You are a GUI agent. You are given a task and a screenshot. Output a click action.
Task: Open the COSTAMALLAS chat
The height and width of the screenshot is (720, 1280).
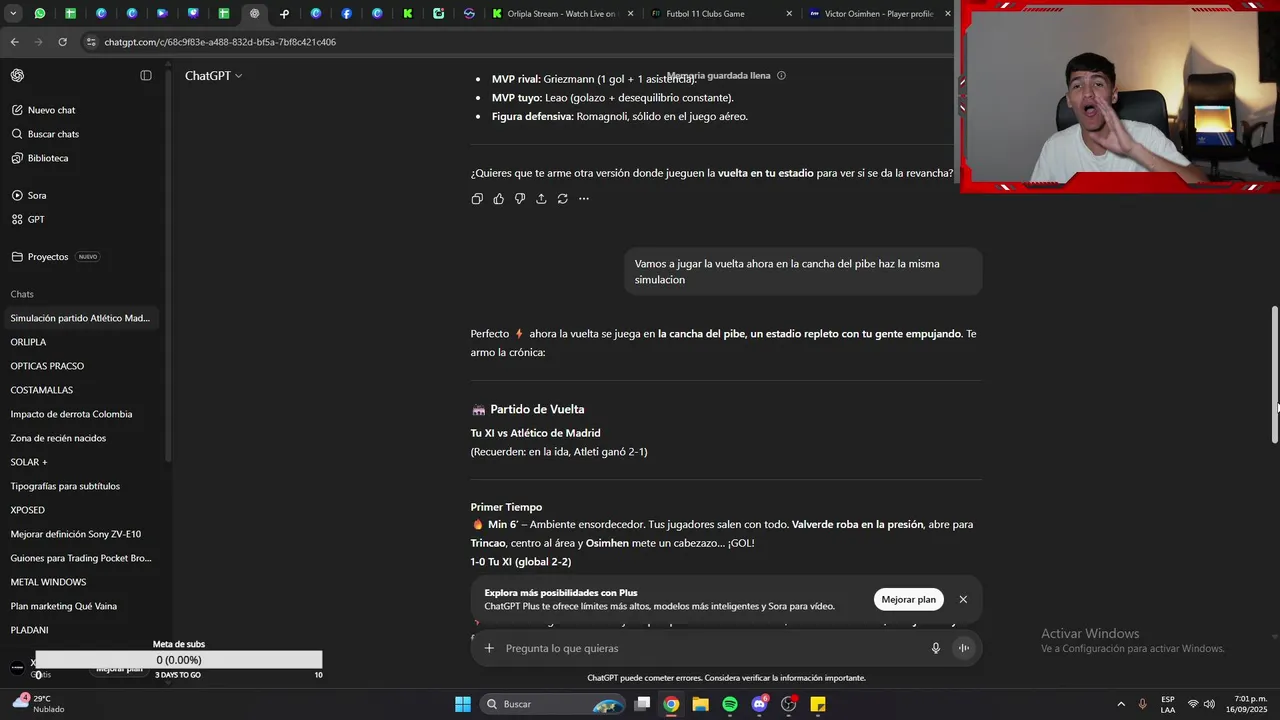(80, 390)
